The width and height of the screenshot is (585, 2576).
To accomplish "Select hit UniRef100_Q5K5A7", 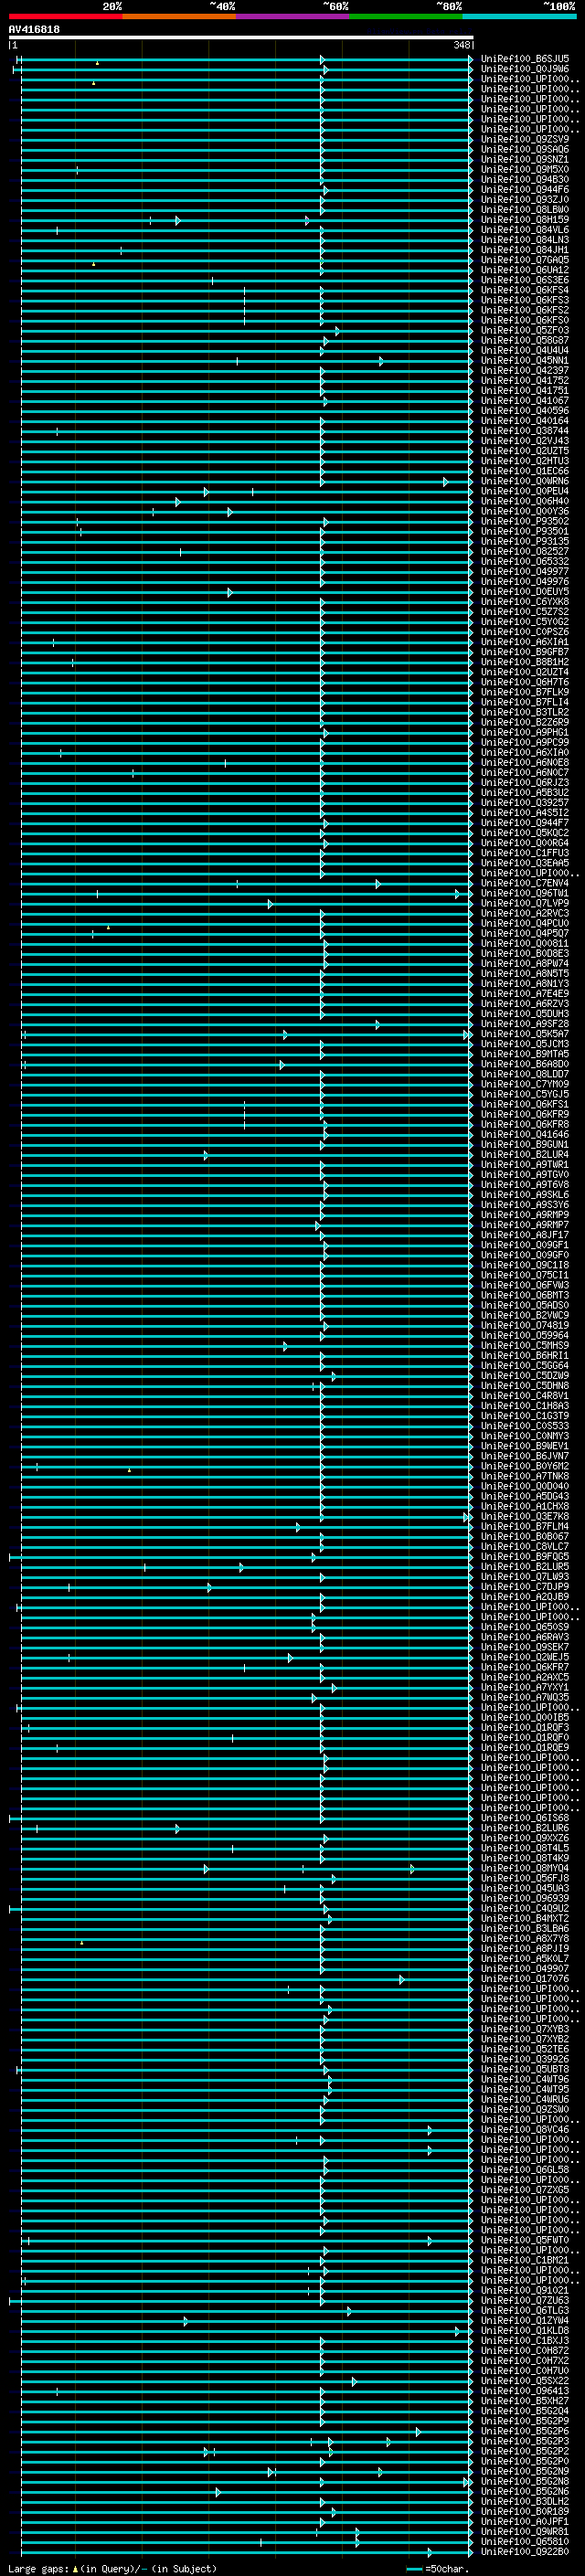I will click(525, 1034).
